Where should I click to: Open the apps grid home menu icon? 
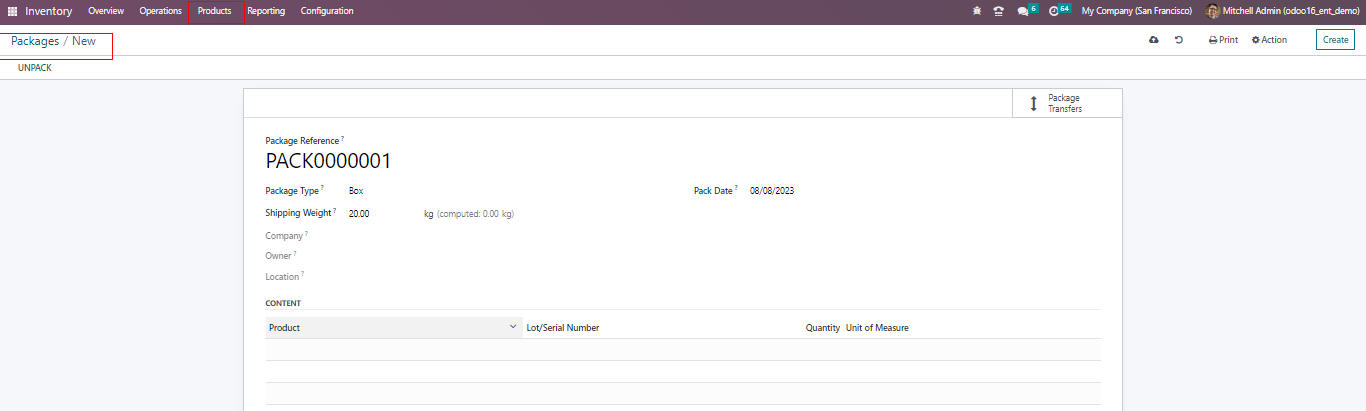(x=13, y=11)
